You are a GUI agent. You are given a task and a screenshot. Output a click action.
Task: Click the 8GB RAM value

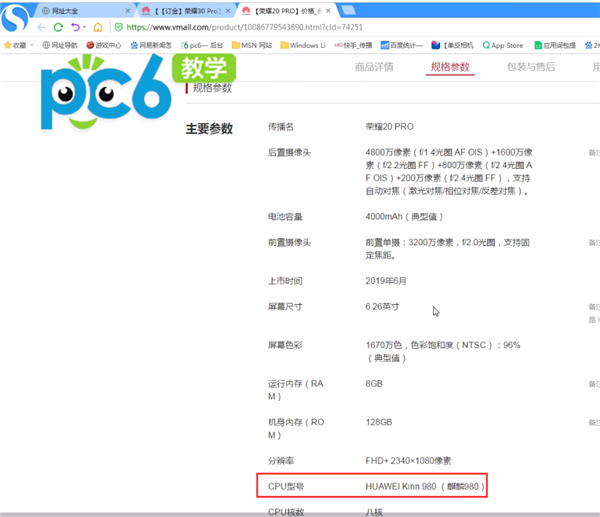click(x=374, y=383)
